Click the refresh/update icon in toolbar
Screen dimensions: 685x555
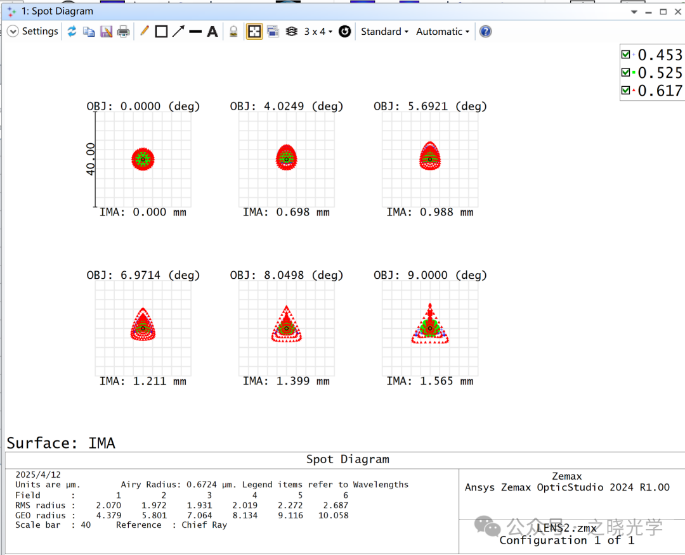[72, 32]
